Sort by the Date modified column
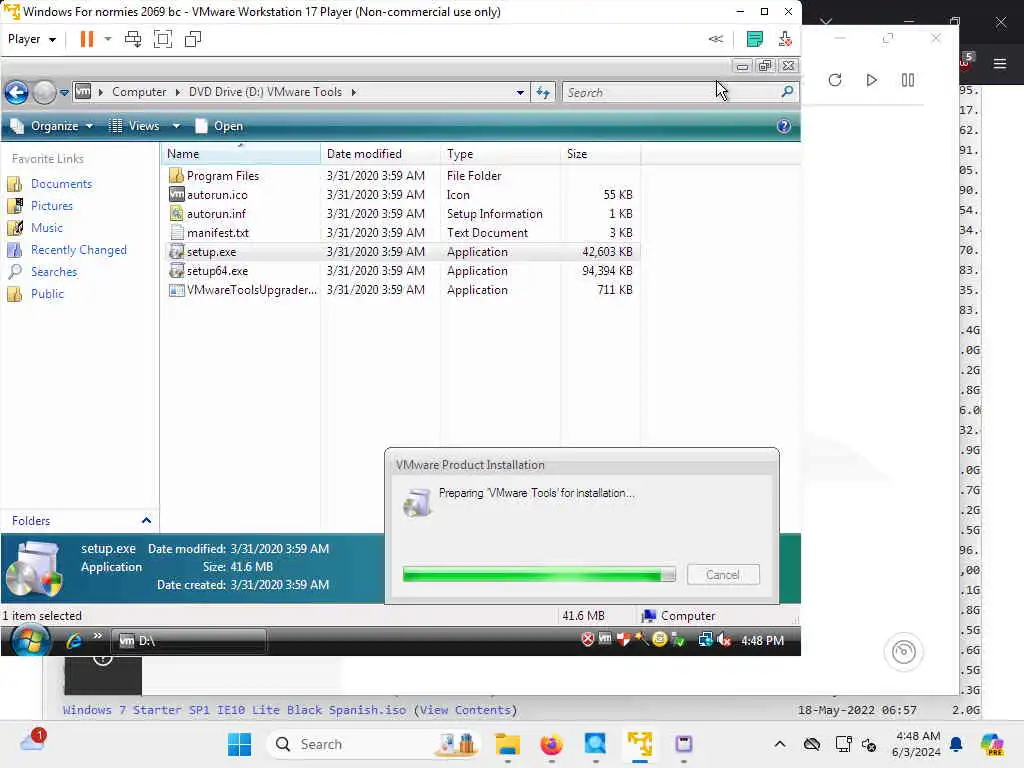 coord(381,154)
